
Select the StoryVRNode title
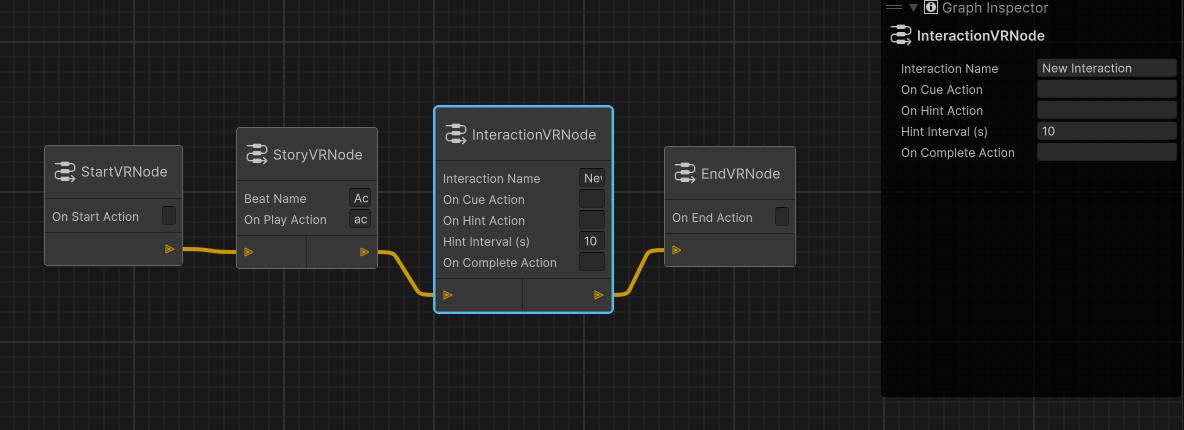(x=318, y=155)
